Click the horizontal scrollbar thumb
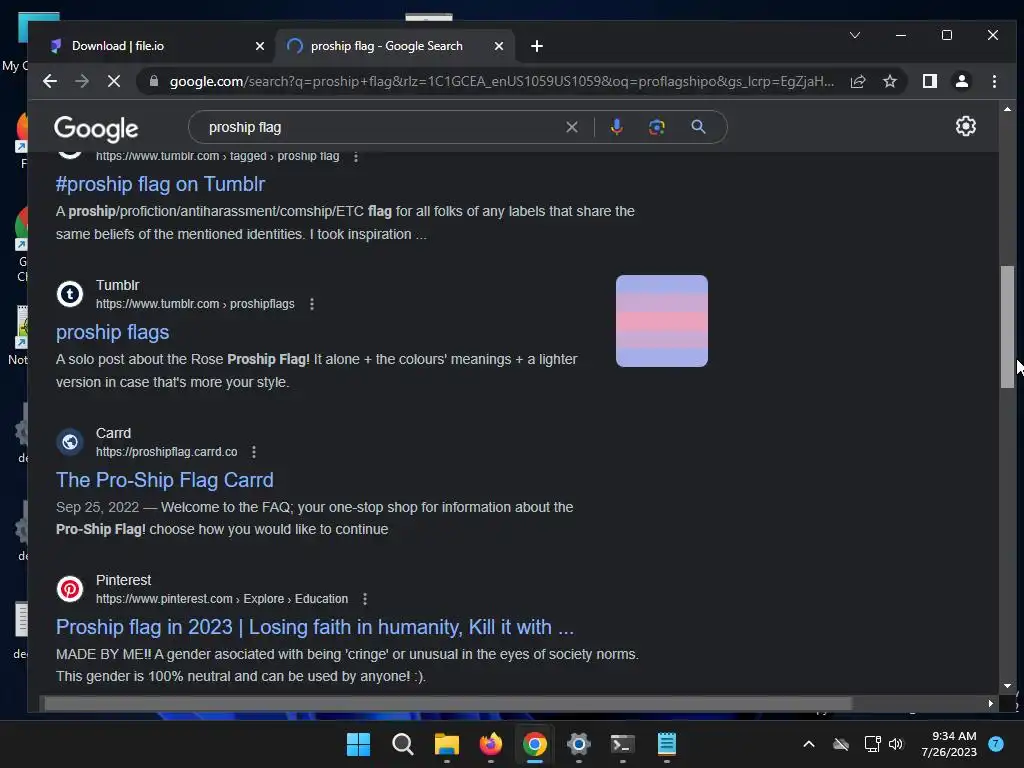 (448, 703)
